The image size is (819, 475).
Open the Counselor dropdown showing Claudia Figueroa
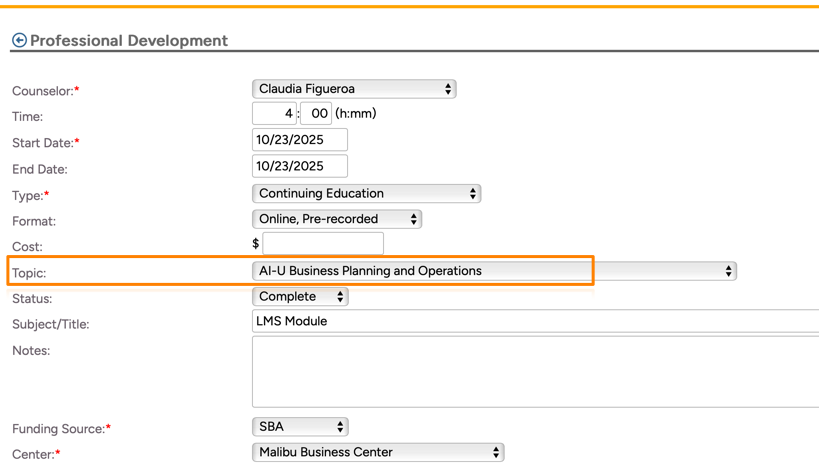[354, 89]
